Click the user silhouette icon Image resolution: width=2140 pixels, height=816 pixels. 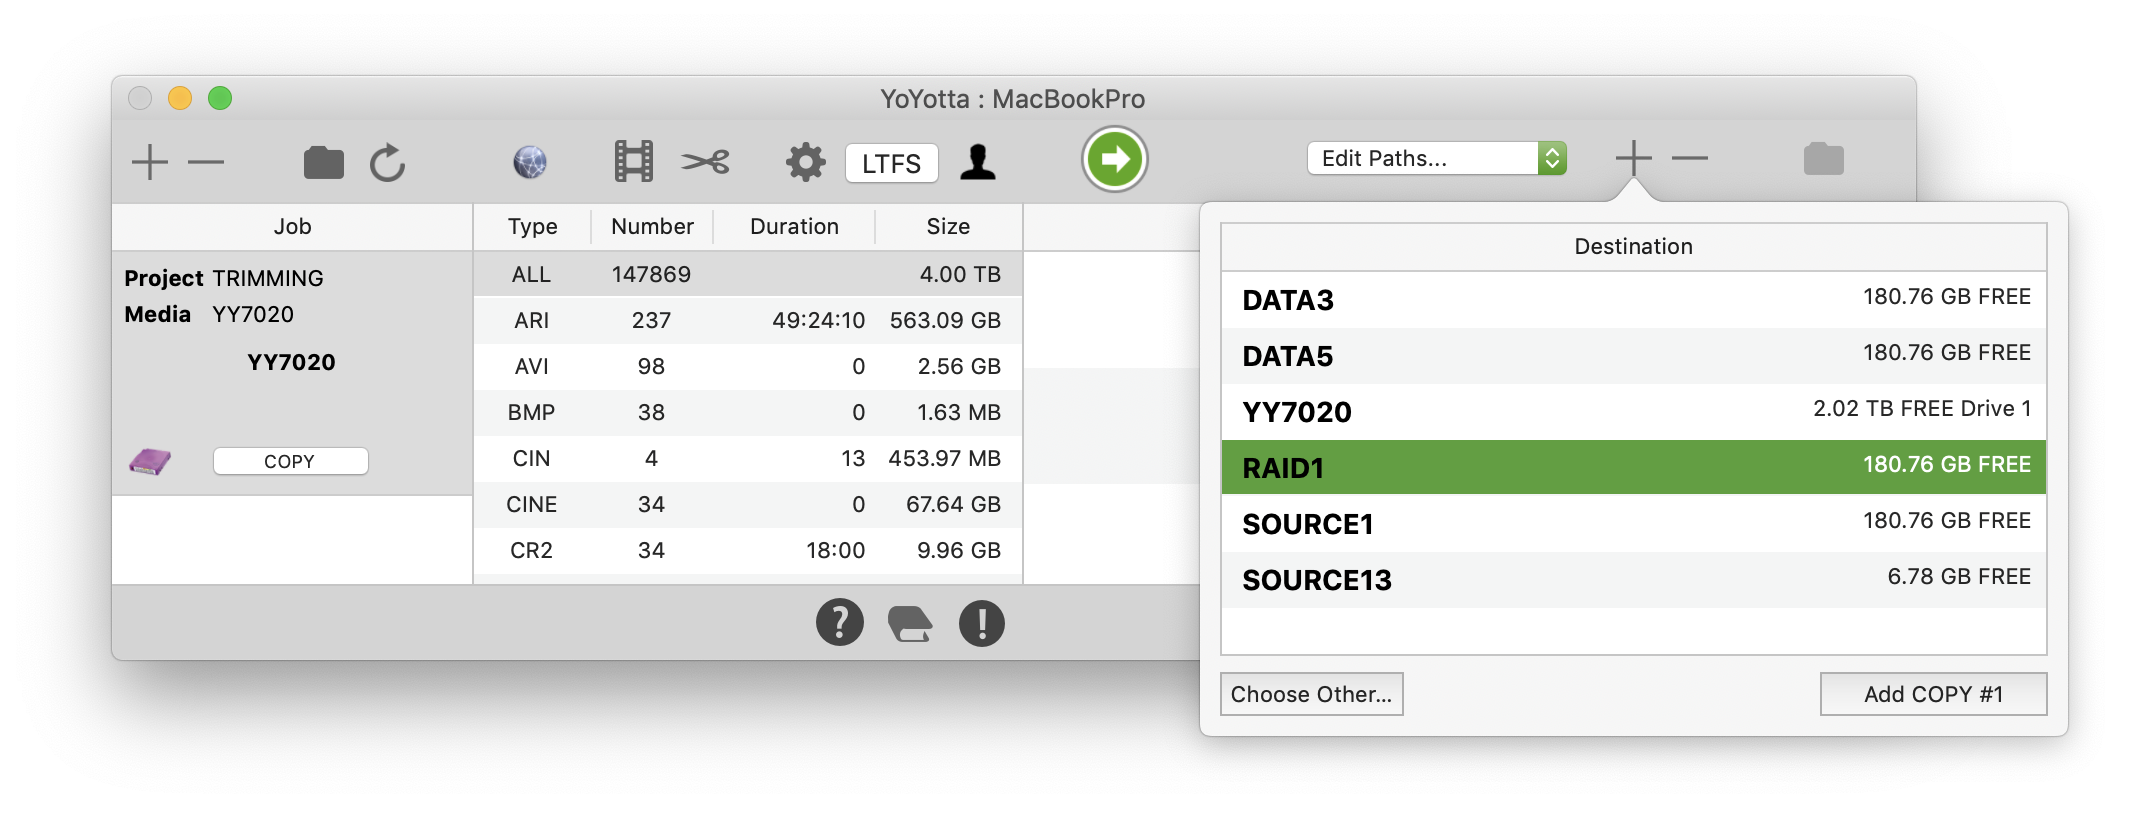click(978, 161)
